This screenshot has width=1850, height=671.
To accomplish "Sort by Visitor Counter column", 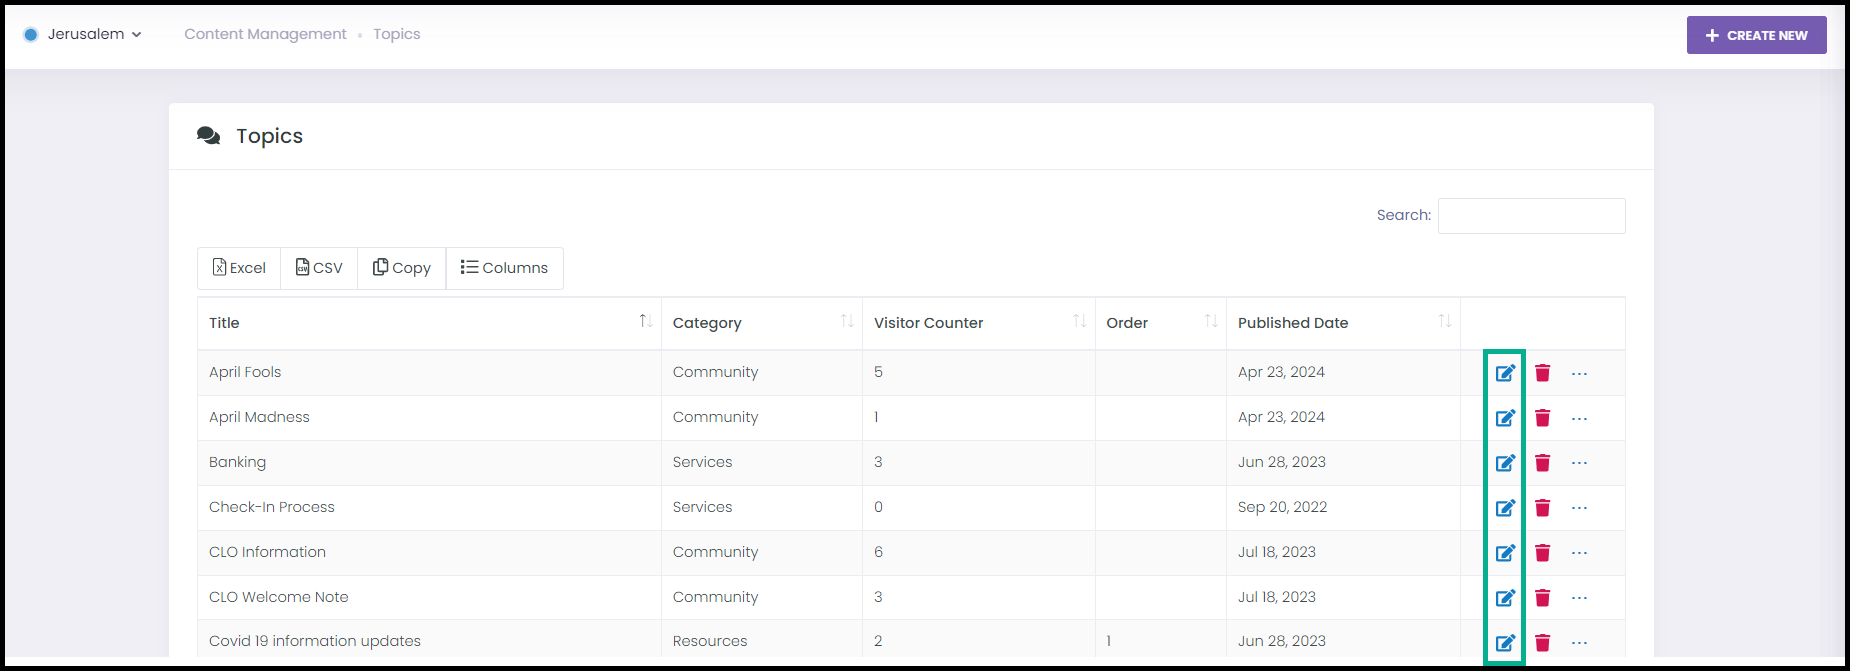I will coord(978,323).
